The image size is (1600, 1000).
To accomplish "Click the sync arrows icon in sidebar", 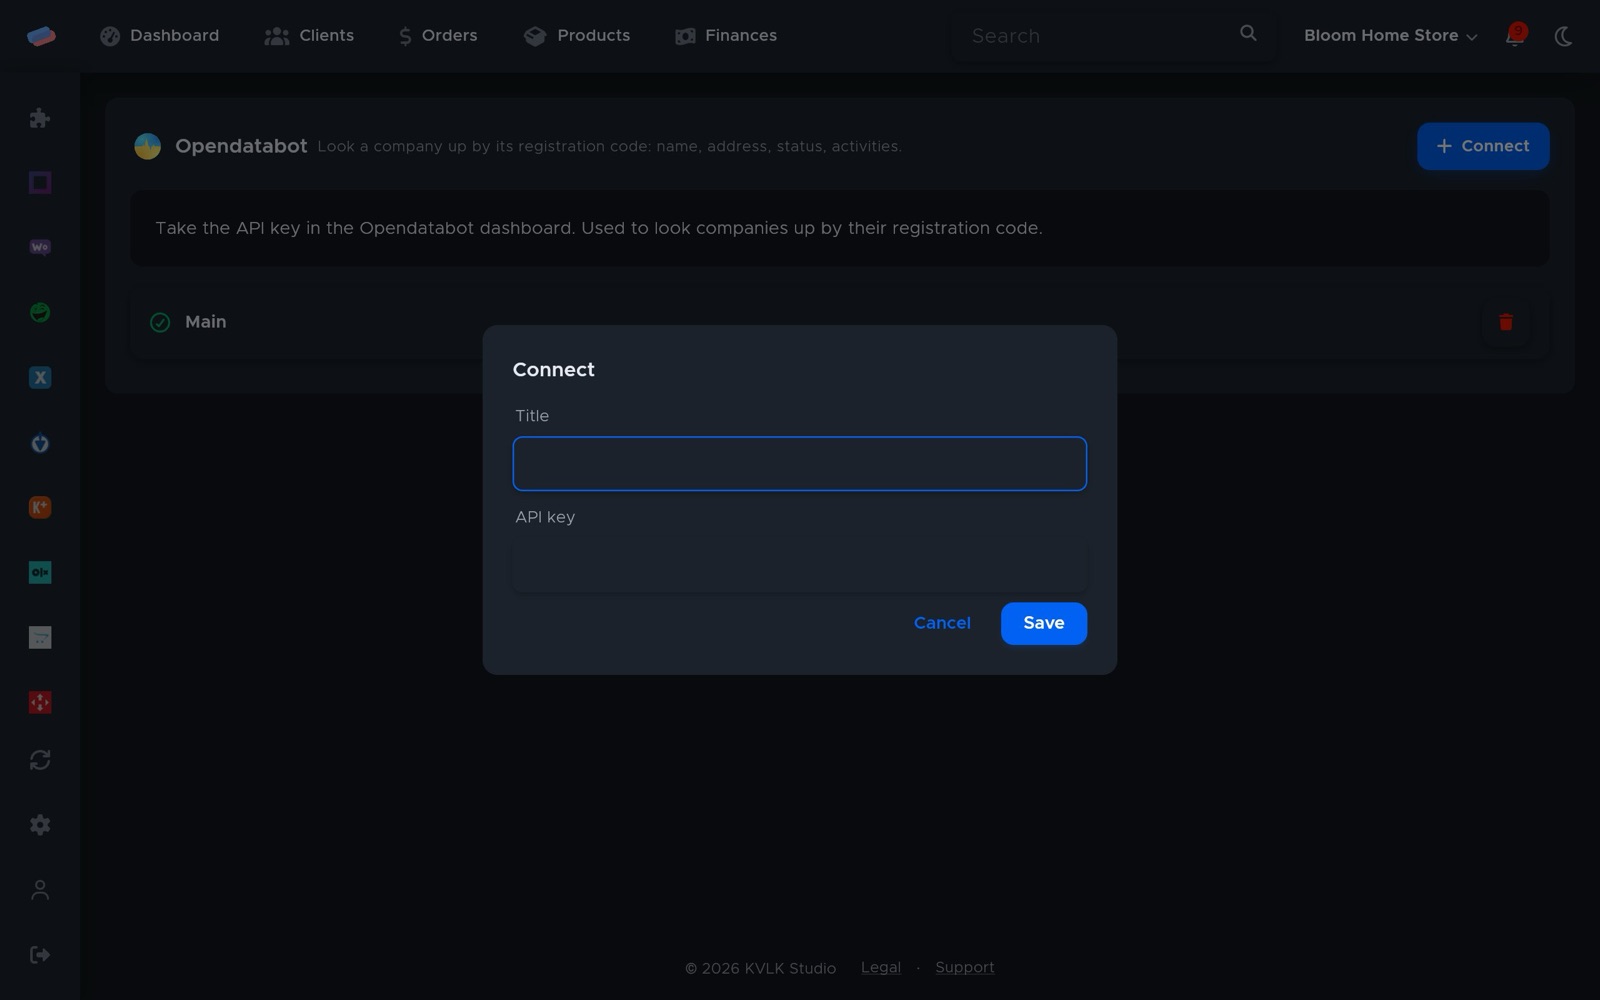I will tap(40, 760).
